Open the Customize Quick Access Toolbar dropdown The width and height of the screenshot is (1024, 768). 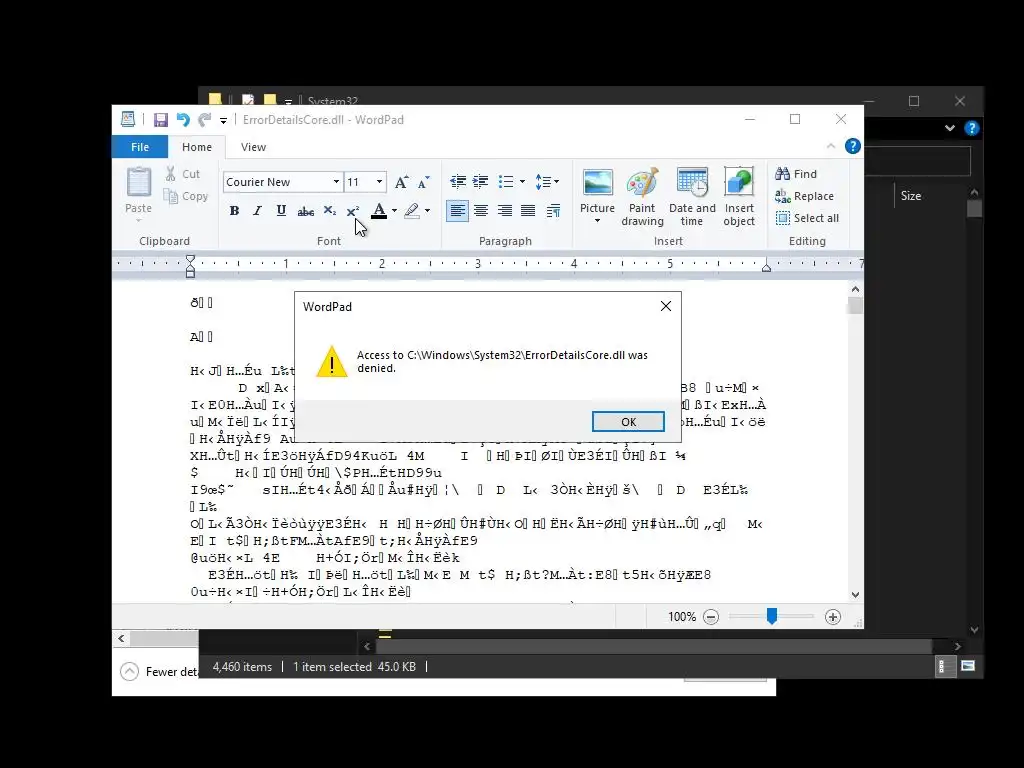pos(223,120)
